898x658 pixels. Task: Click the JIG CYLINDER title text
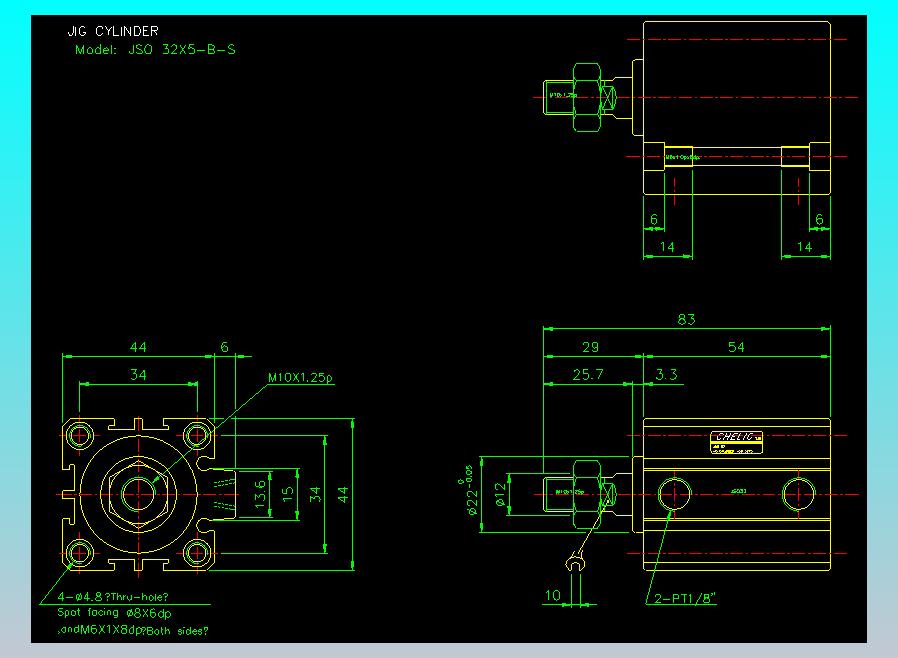click(x=112, y=32)
